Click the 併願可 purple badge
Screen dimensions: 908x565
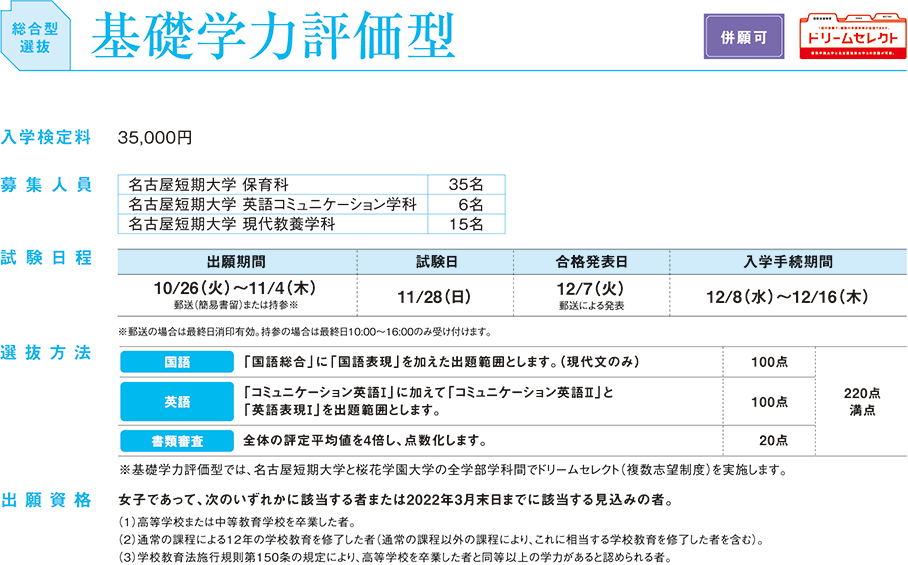[744, 36]
